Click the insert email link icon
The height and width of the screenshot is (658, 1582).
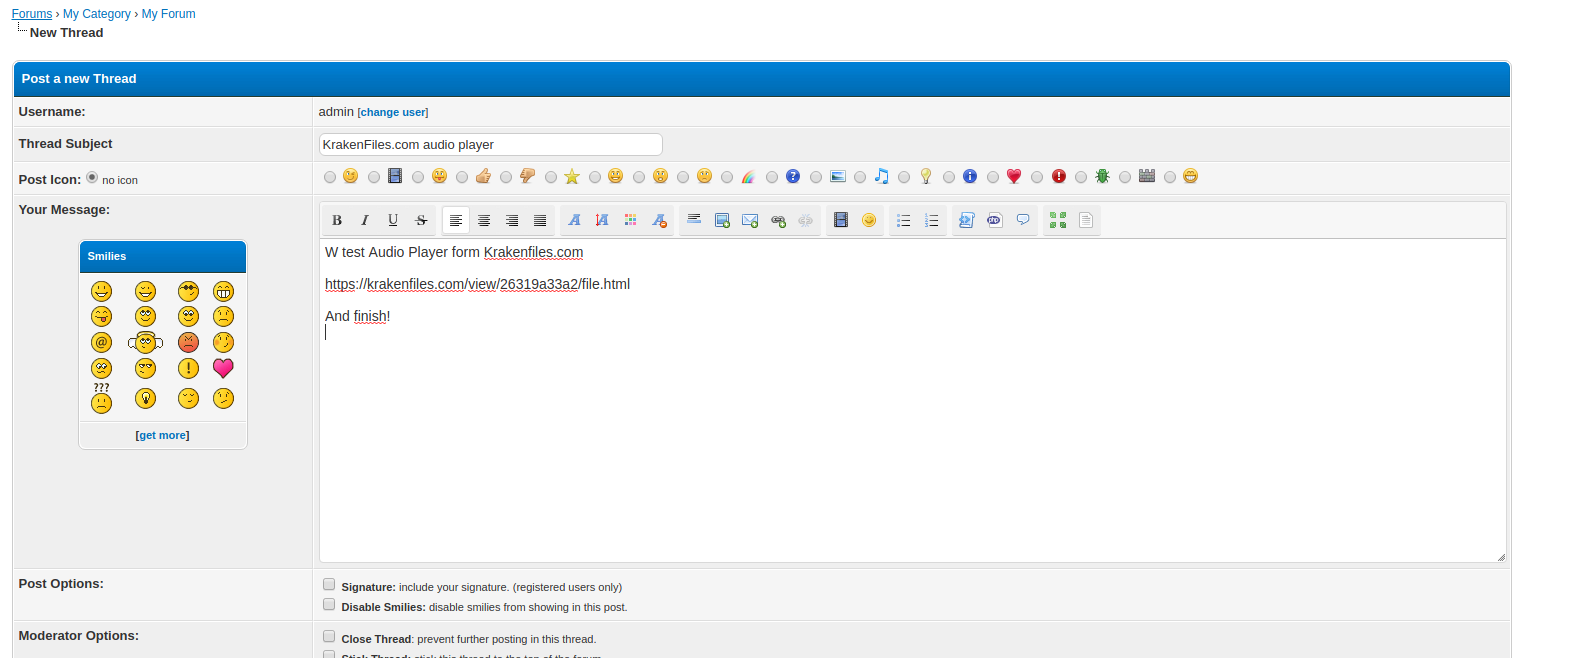750,220
